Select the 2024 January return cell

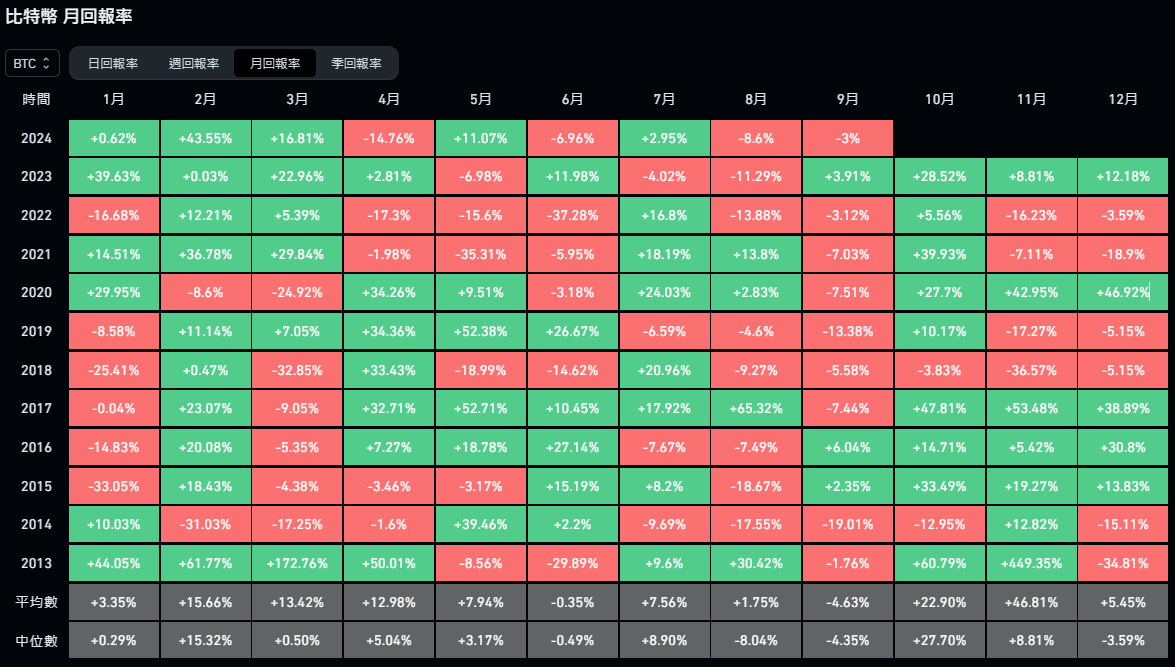click(113, 138)
